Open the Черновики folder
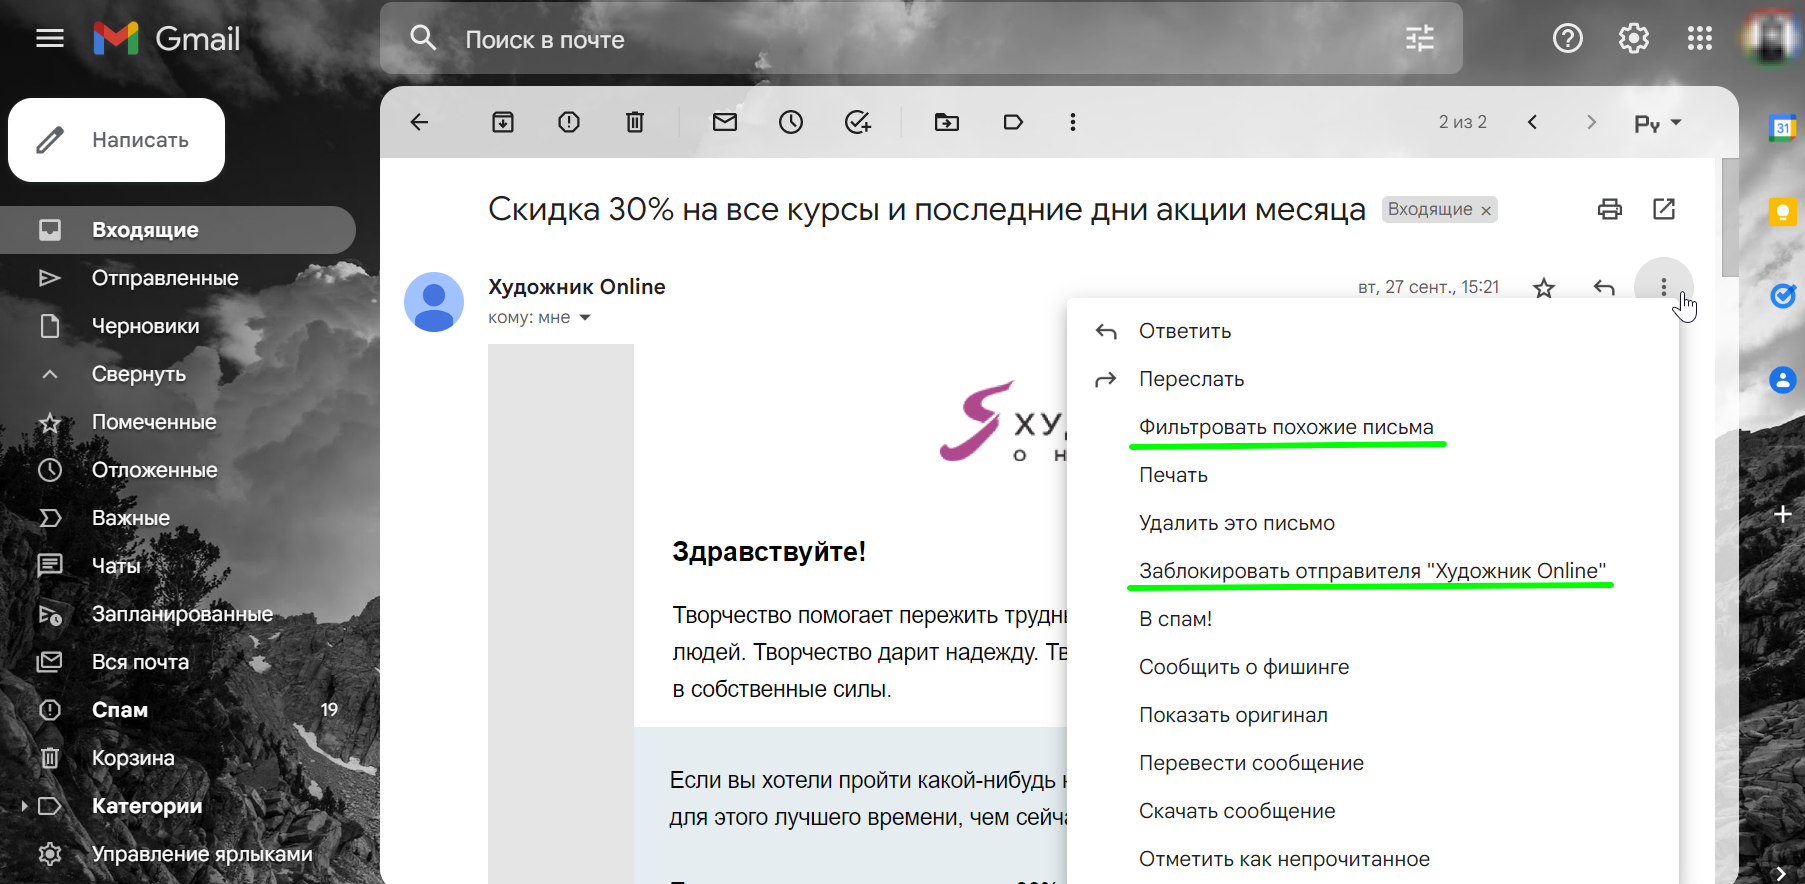The image size is (1805, 884). (x=178, y=326)
